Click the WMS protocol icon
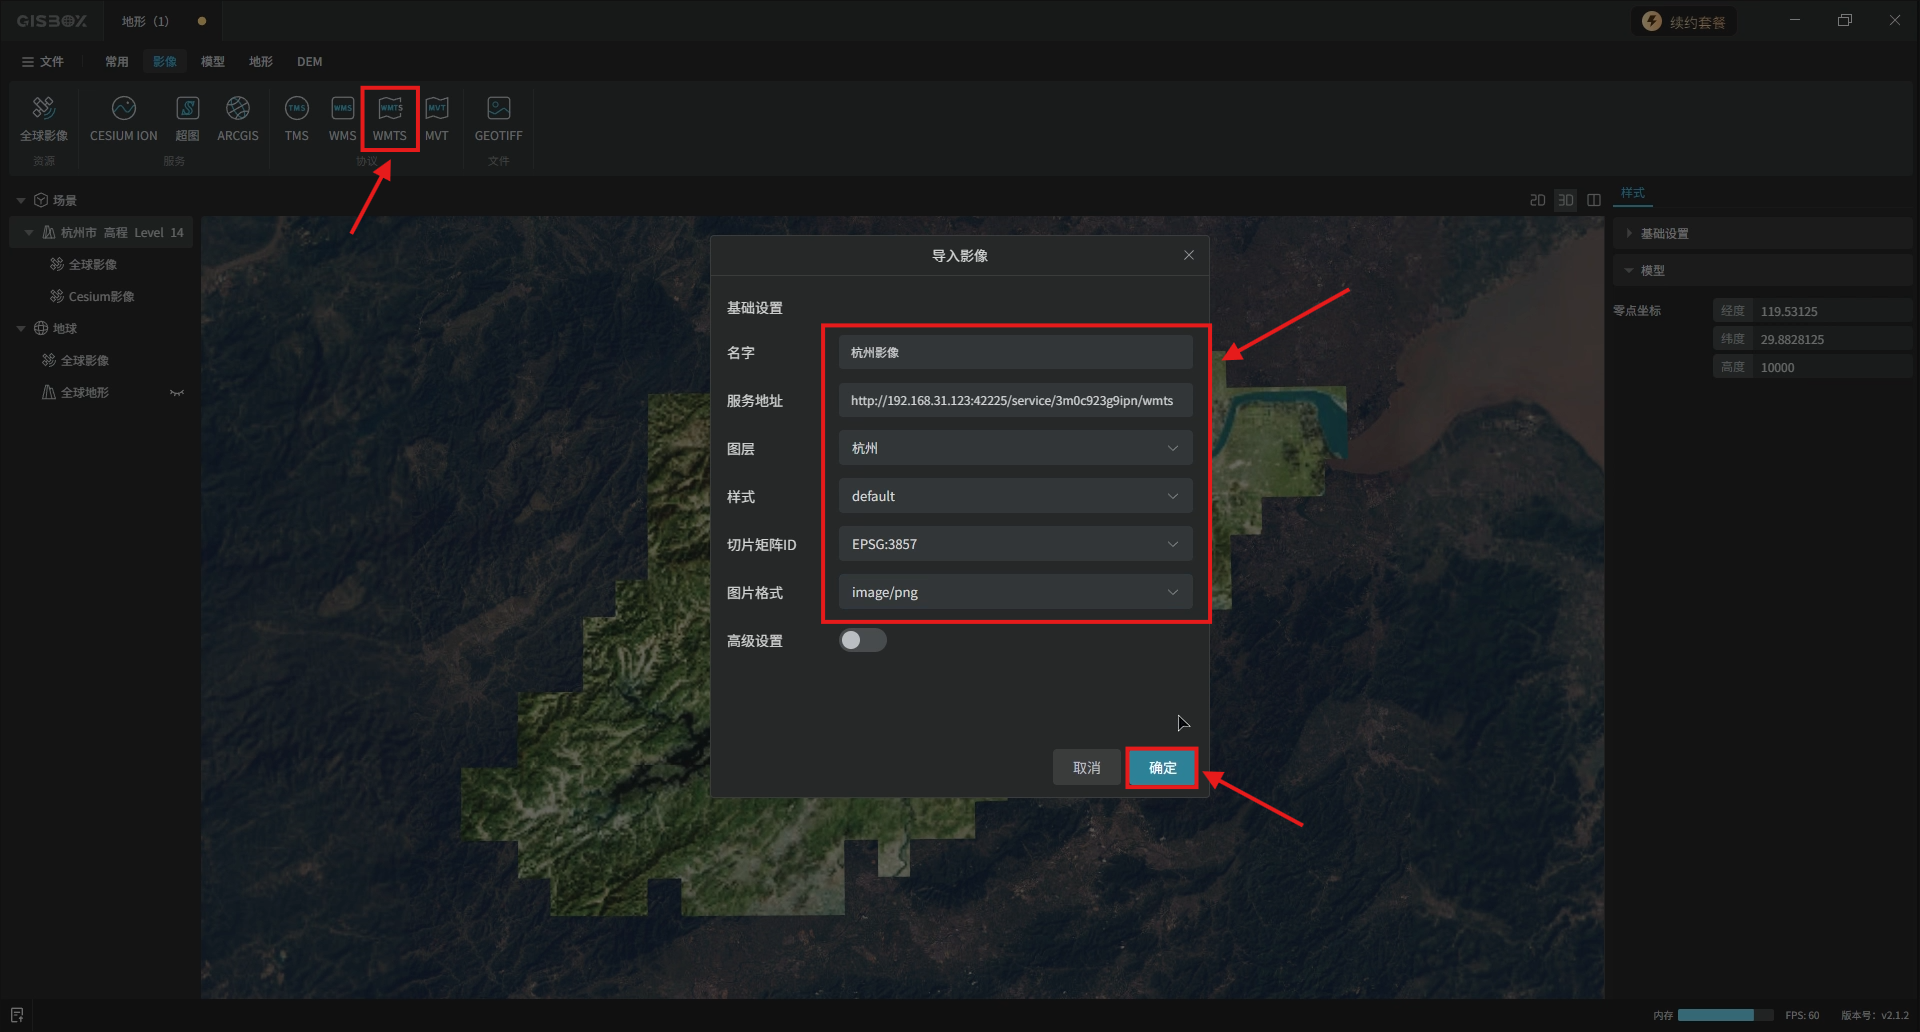The height and width of the screenshot is (1032, 1920). pyautogui.click(x=342, y=118)
